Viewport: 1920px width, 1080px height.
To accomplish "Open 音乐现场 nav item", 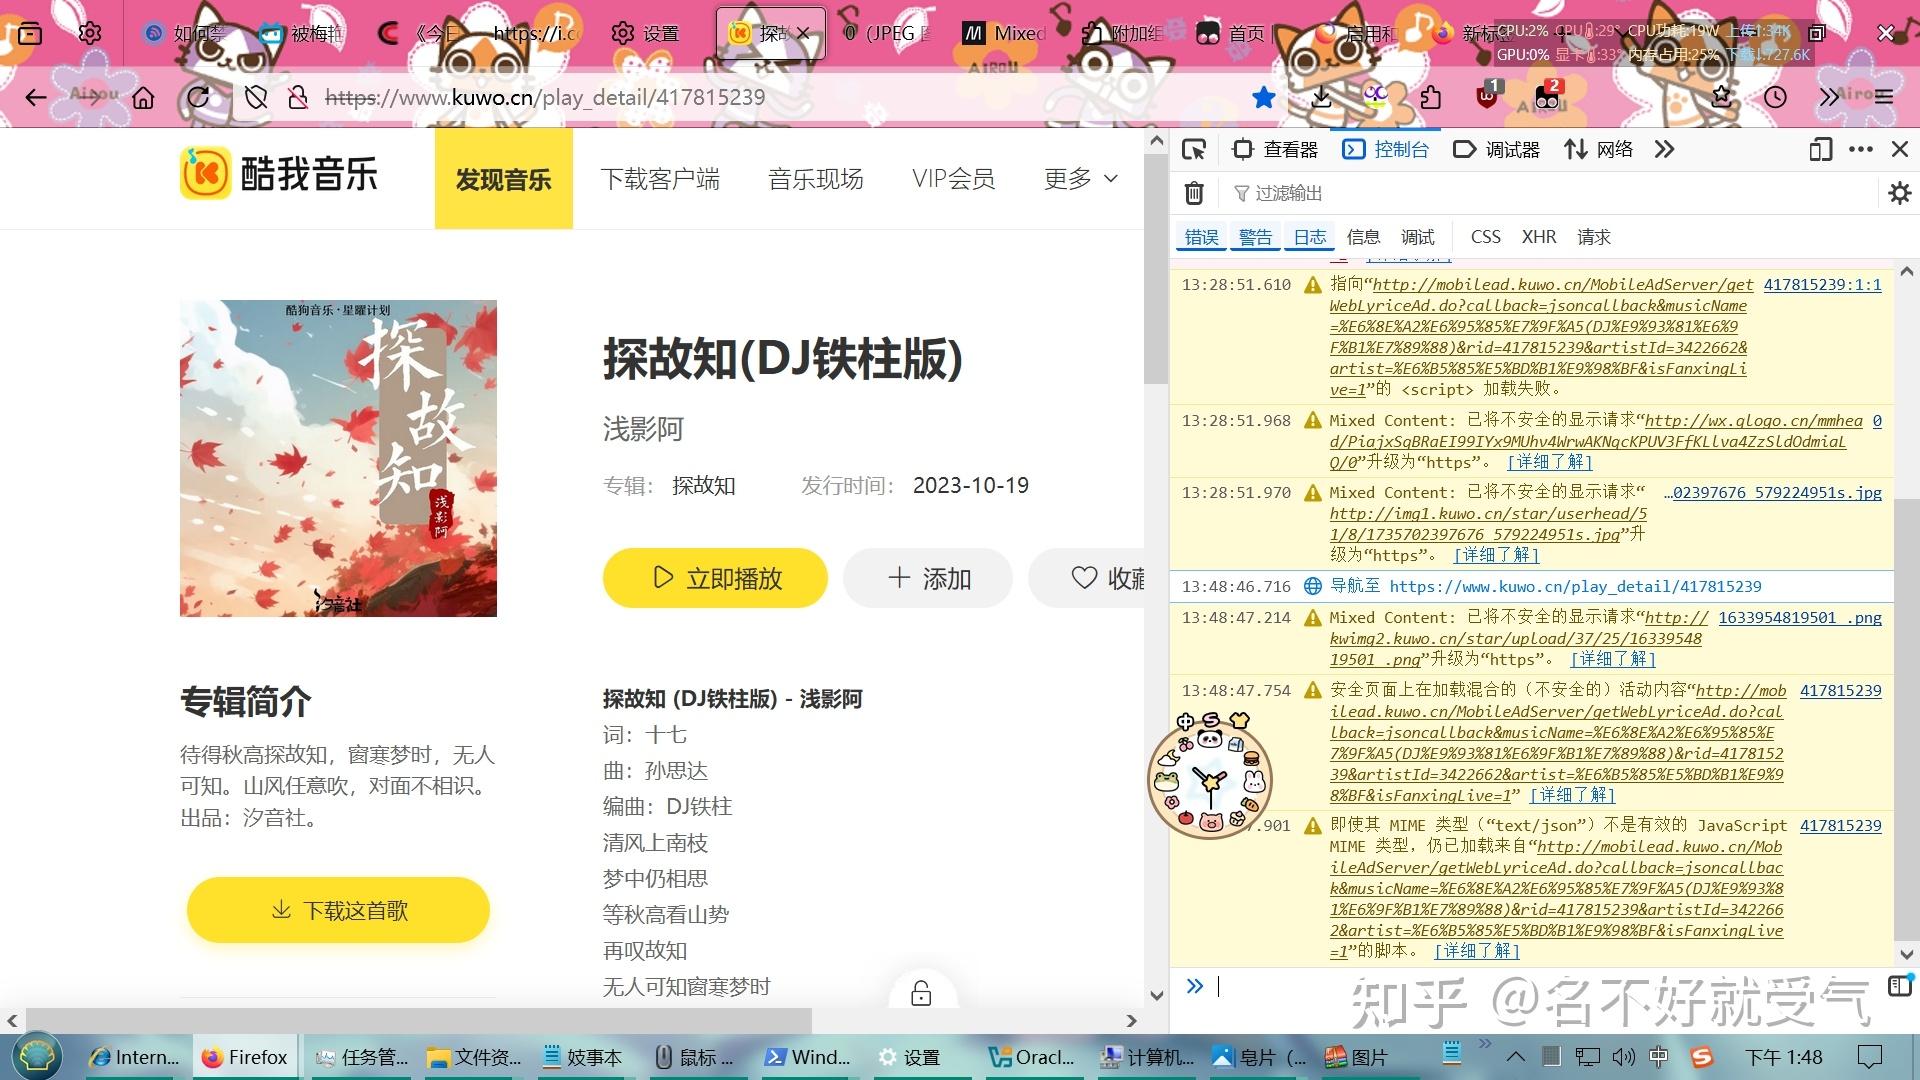I will click(816, 179).
